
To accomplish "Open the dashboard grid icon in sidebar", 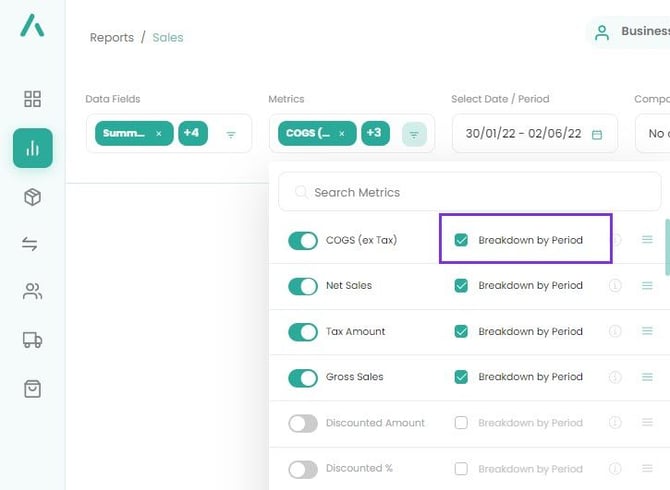I will click(x=32, y=99).
